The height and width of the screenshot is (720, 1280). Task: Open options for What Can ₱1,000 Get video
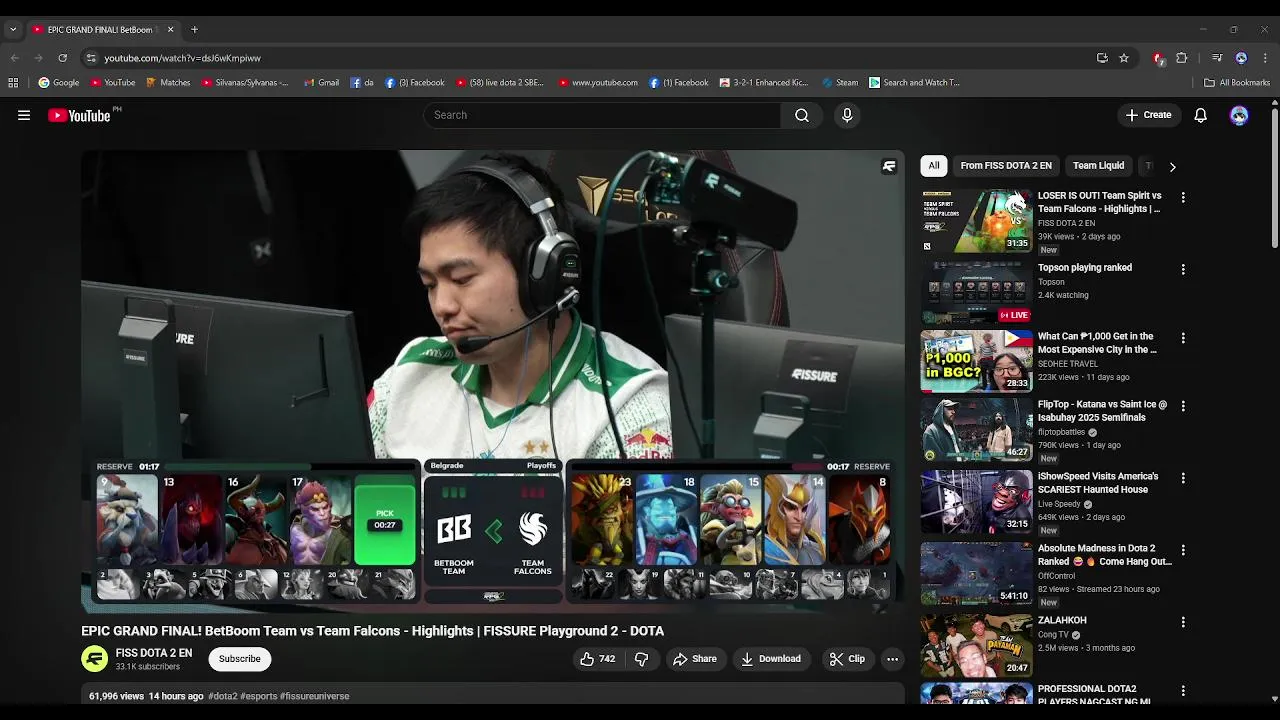point(1183,338)
